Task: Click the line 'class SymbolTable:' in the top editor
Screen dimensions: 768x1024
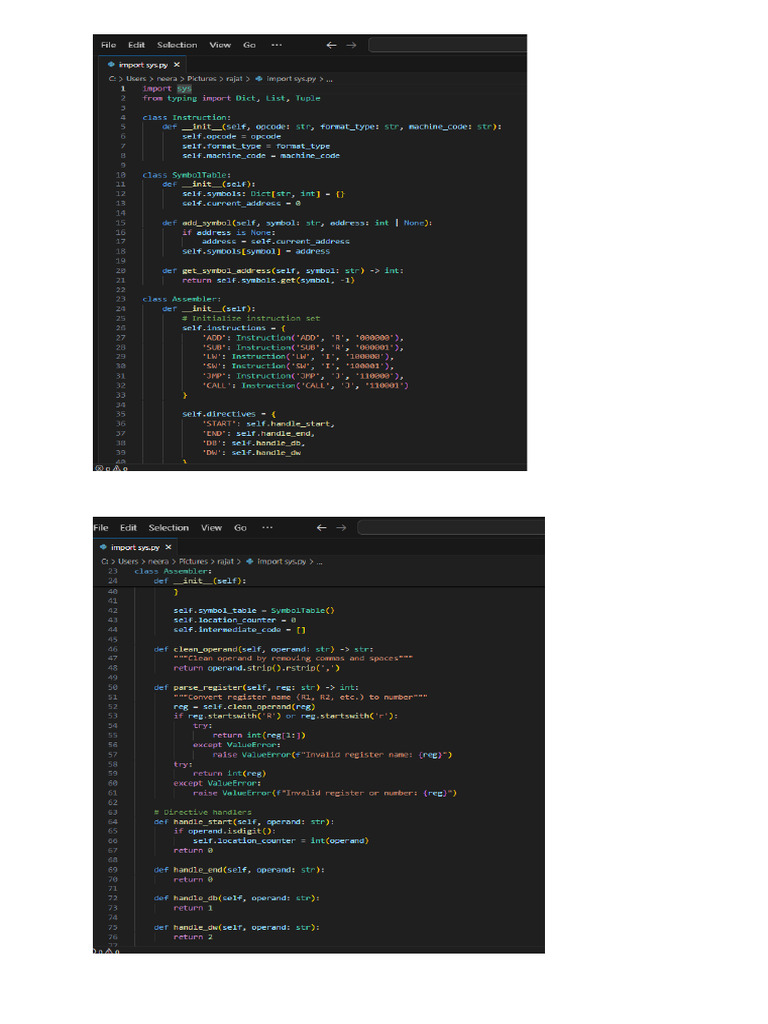Action: pos(186,175)
